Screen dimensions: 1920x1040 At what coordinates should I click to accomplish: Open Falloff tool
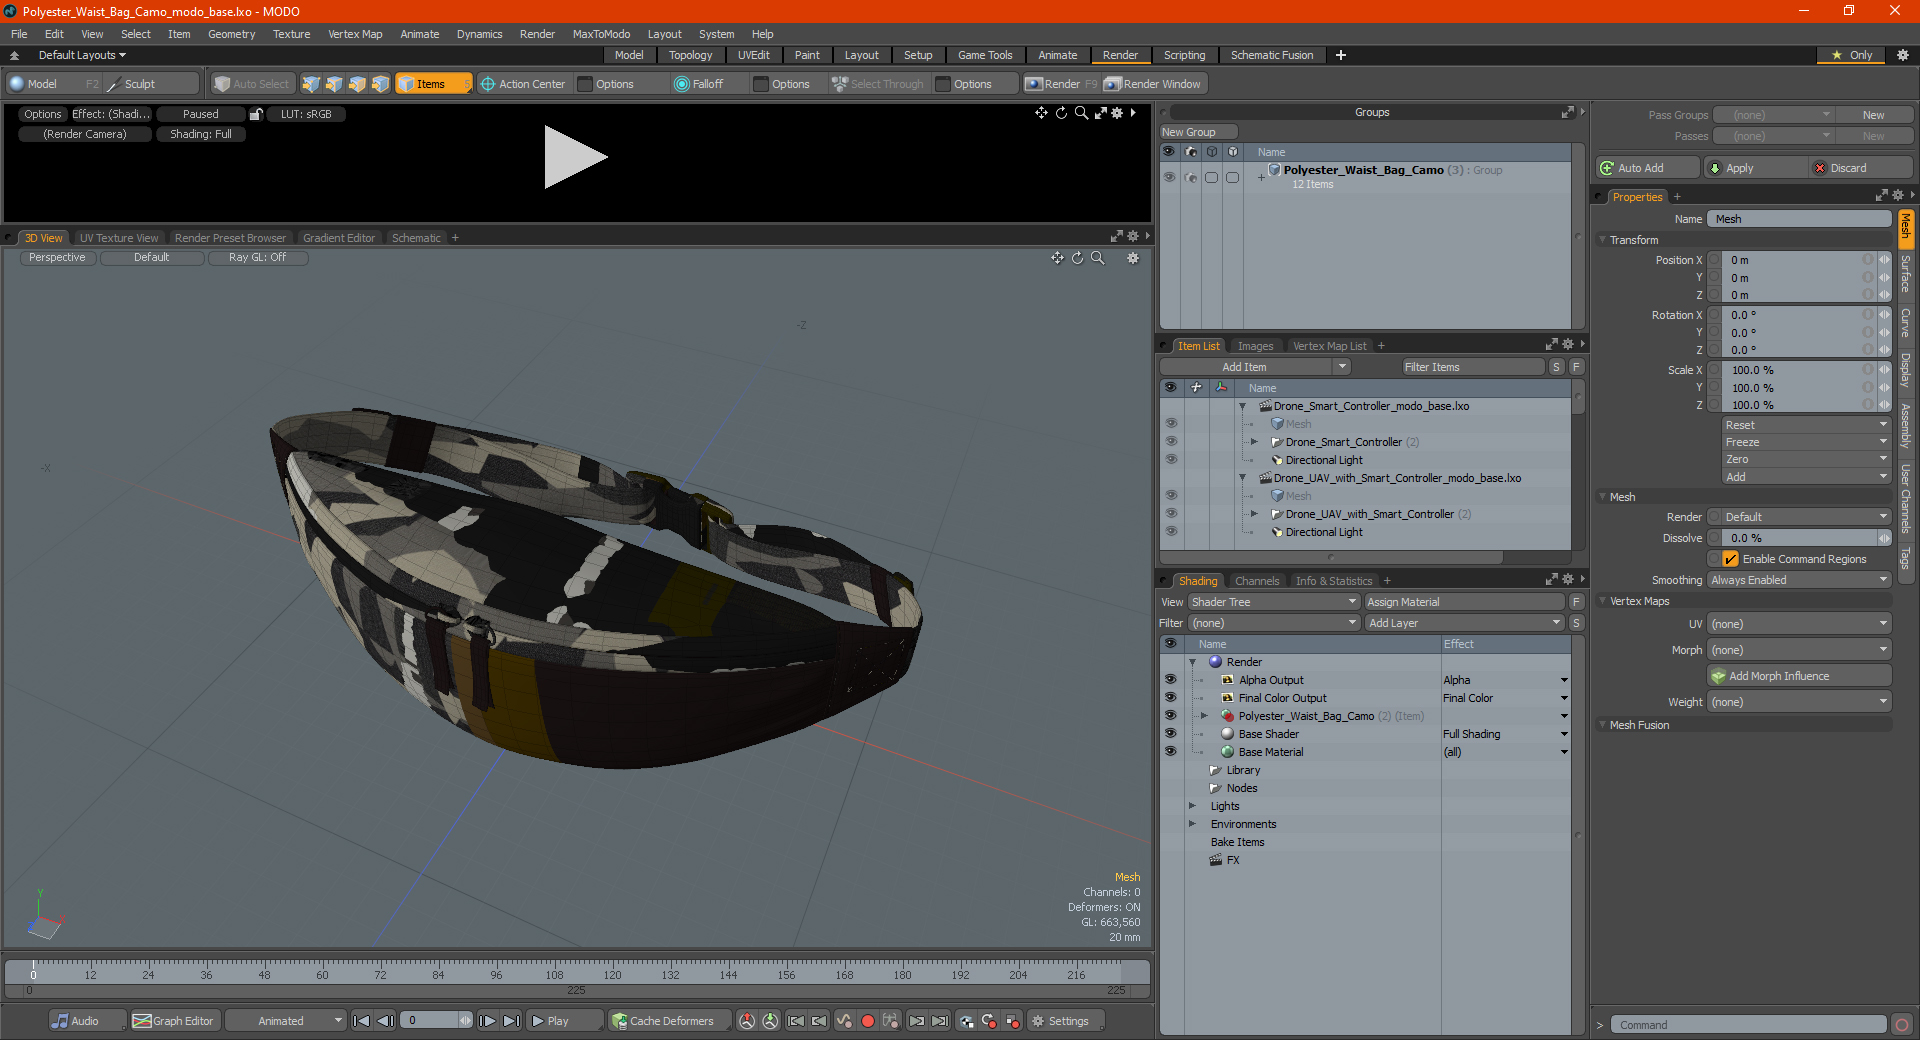coord(699,84)
